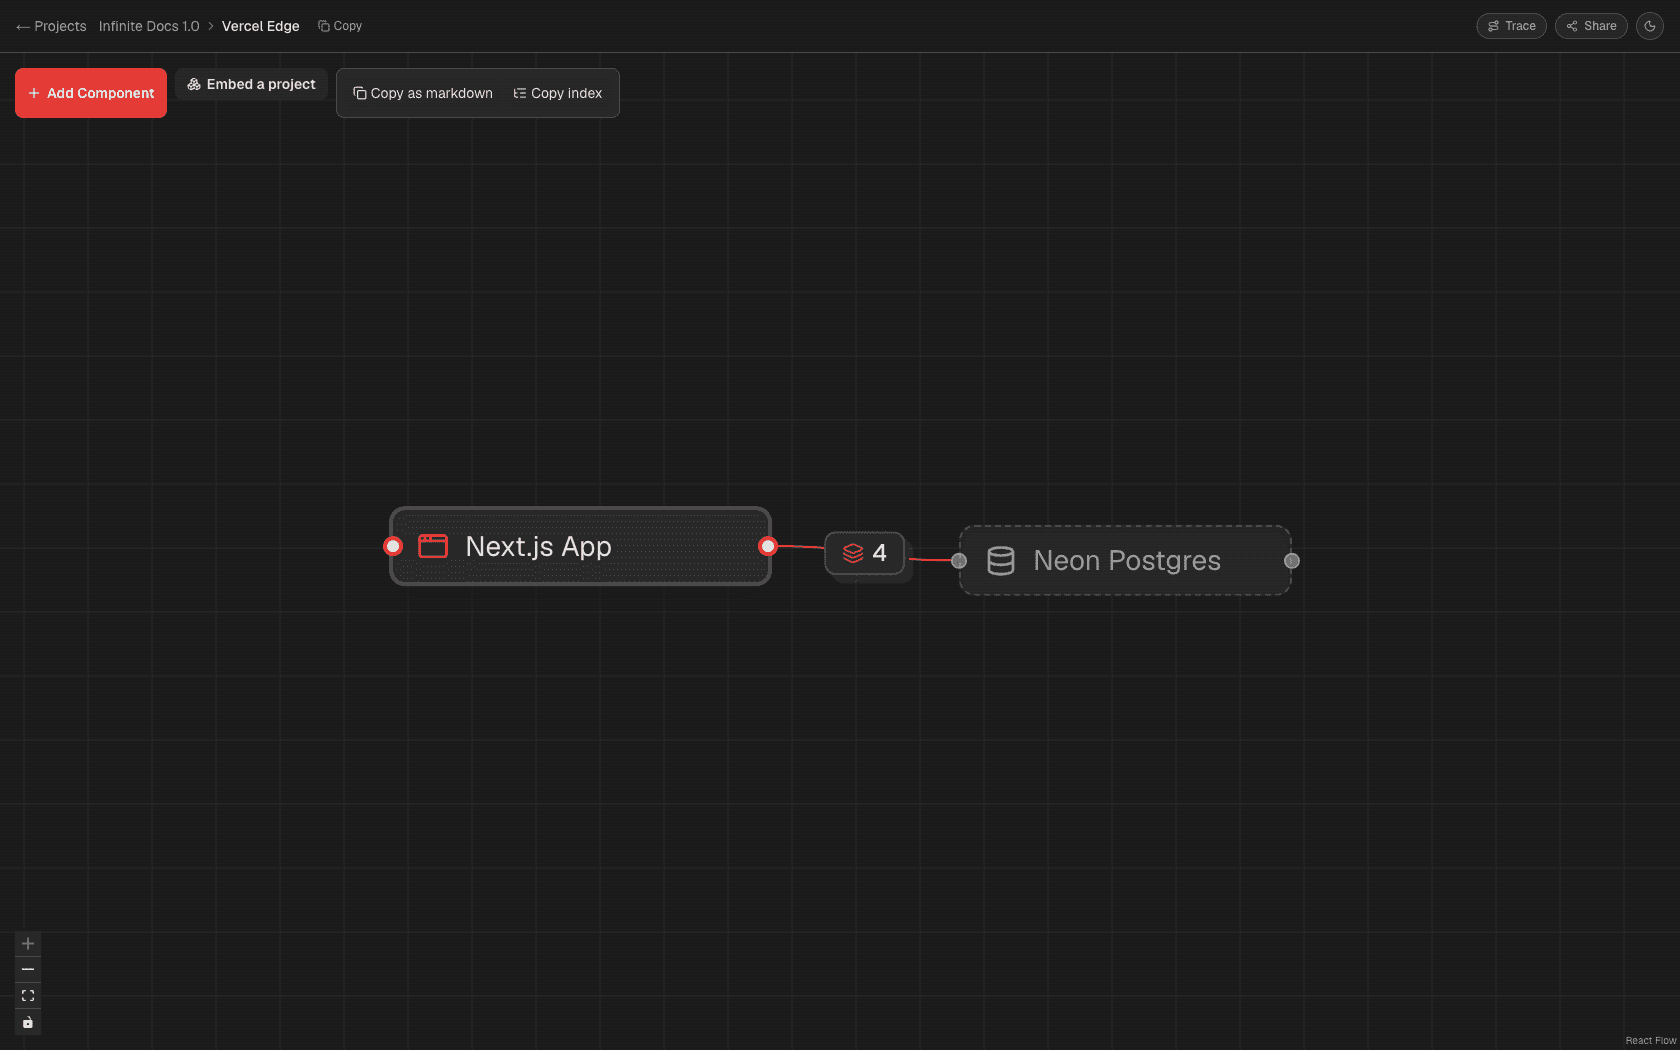This screenshot has width=1680, height=1050.
Task: Toggle canvas interactivity lock
Action: 28,1022
